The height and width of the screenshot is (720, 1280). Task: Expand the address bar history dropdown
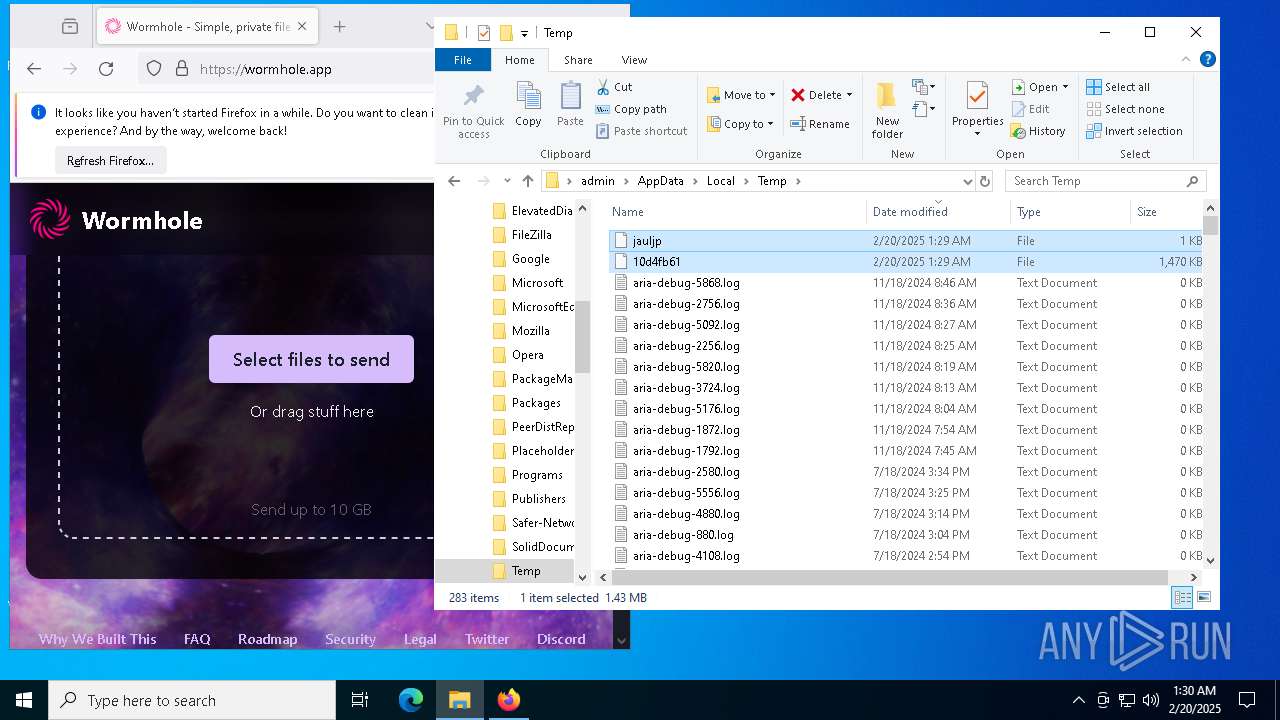[967, 181]
